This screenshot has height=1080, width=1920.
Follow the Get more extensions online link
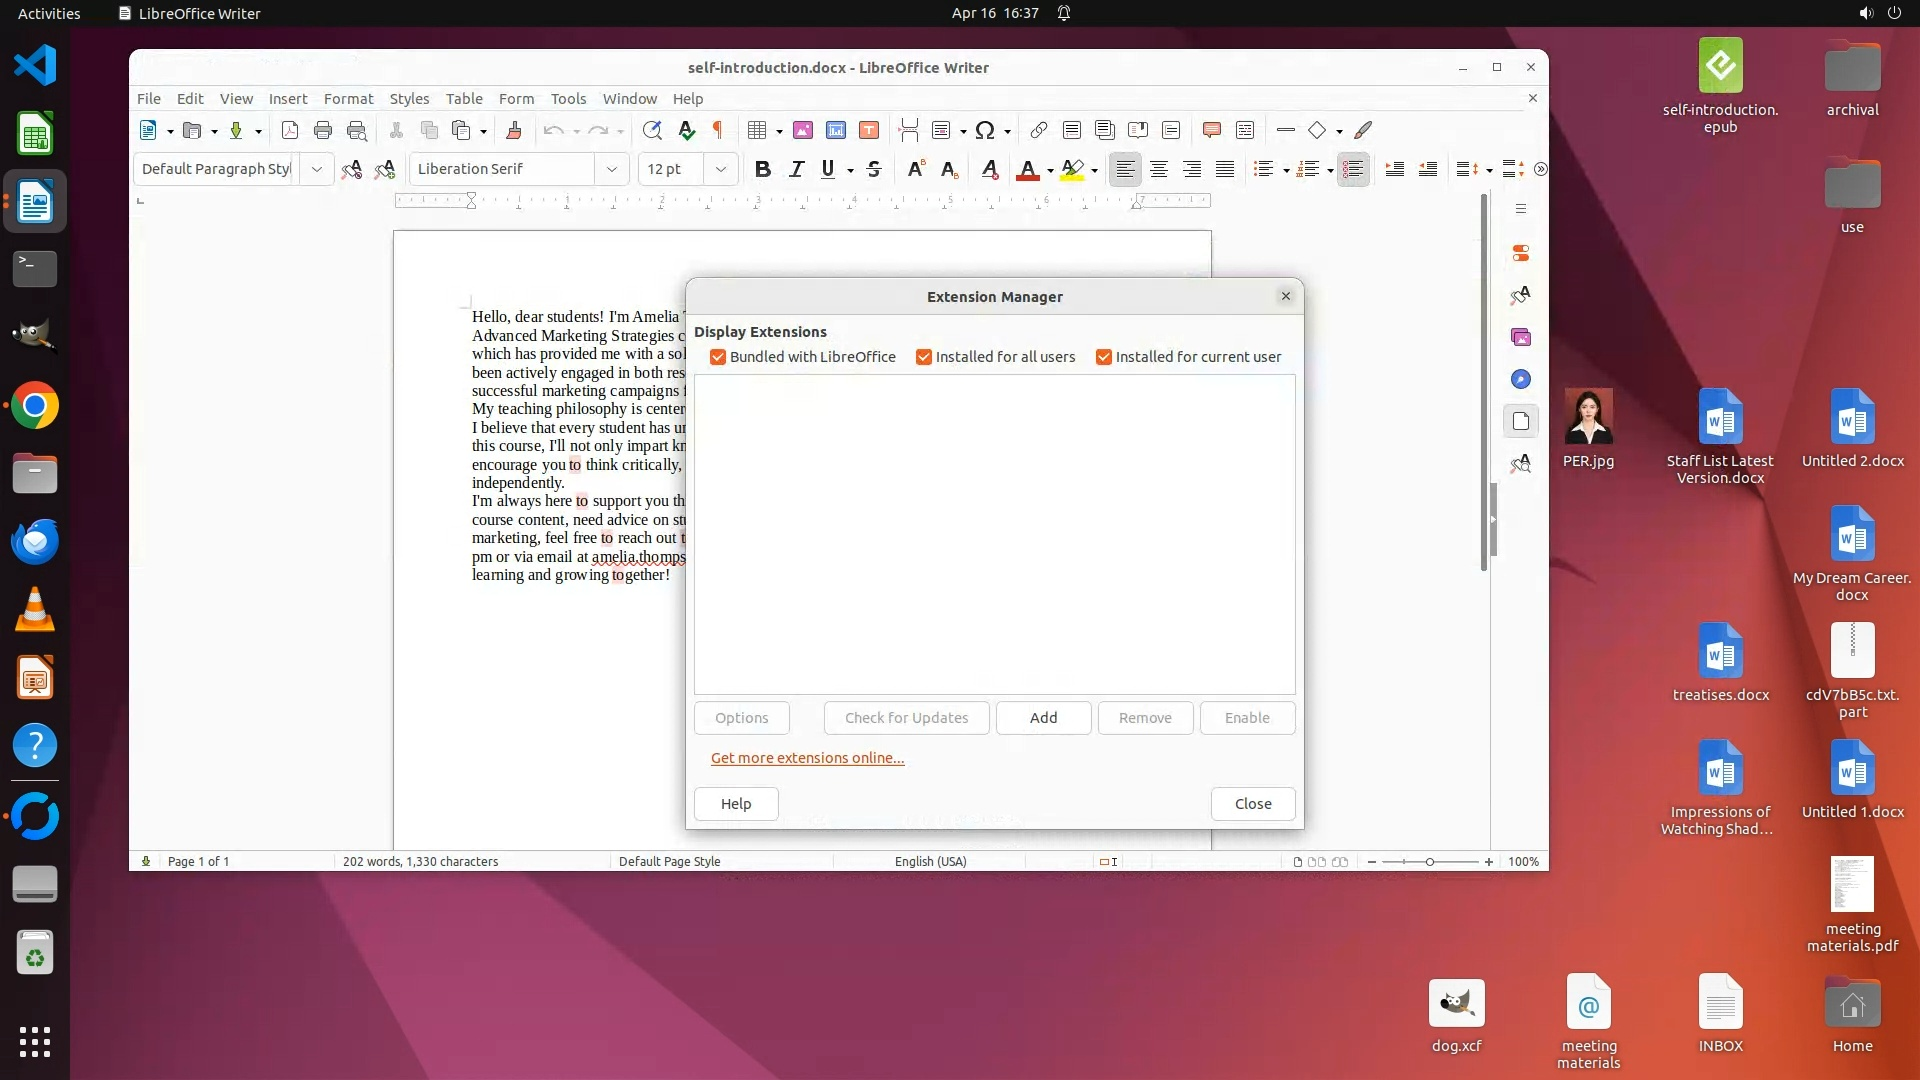807,758
